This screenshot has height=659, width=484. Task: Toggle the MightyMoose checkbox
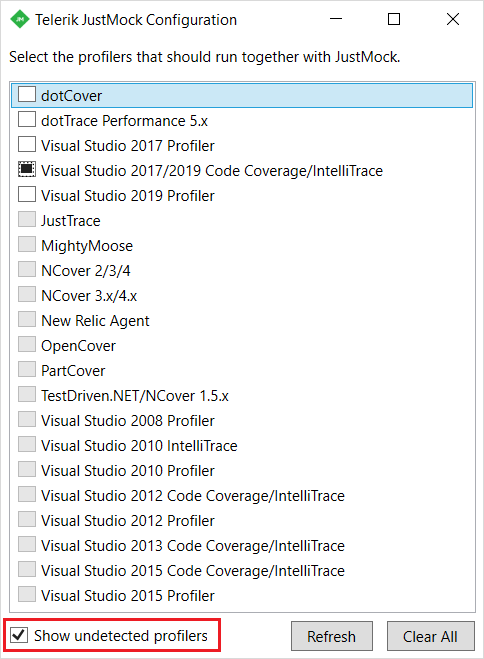click(x=27, y=244)
